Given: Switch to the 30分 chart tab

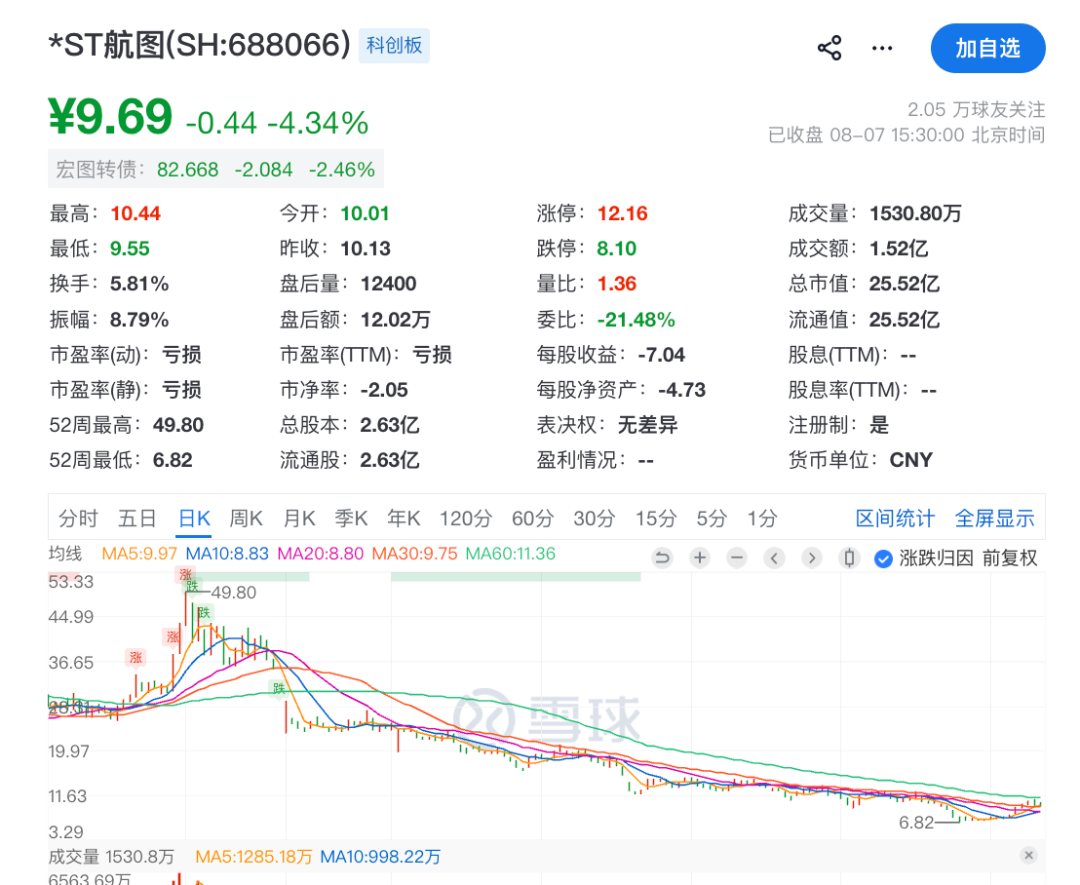Looking at the screenshot, I should [x=594, y=518].
